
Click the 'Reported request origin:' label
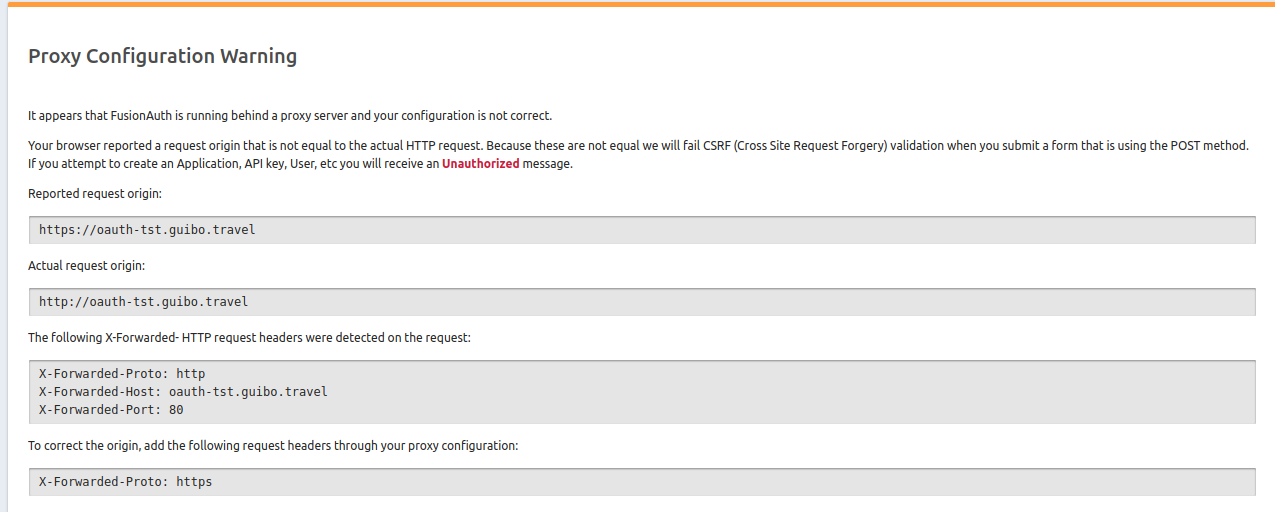pyautogui.click(x=95, y=193)
